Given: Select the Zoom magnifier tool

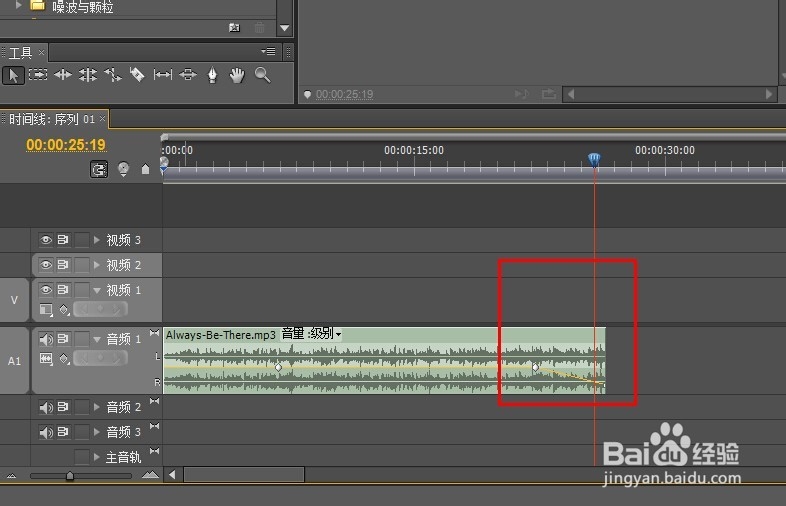Looking at the screenshot, I should click(262, 75).
